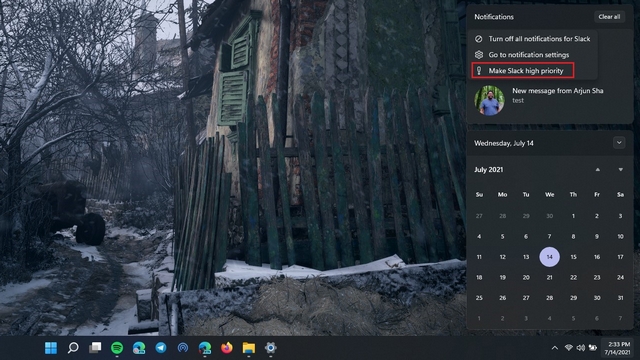Open taskbar Search magnifier icon
Image resolution: width=640 pixels, height=360 pixels.
click(x=73, y=348)
